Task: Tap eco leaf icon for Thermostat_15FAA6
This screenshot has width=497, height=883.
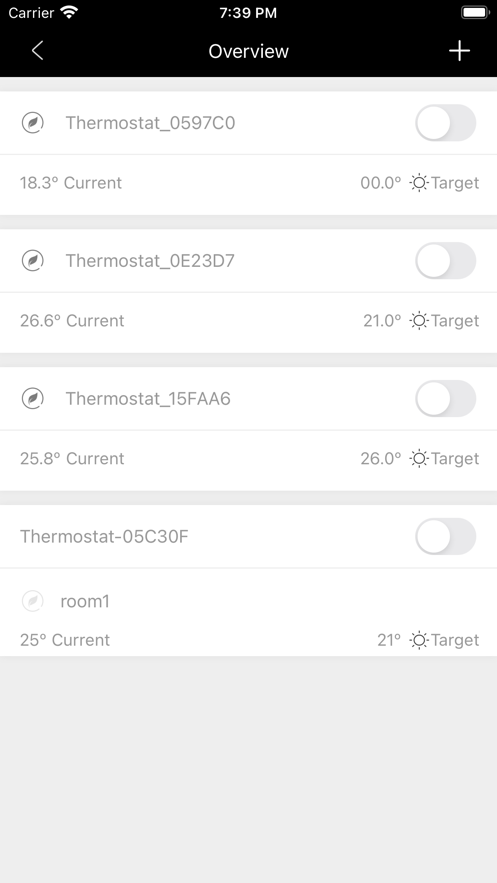Action: [33, 399]
